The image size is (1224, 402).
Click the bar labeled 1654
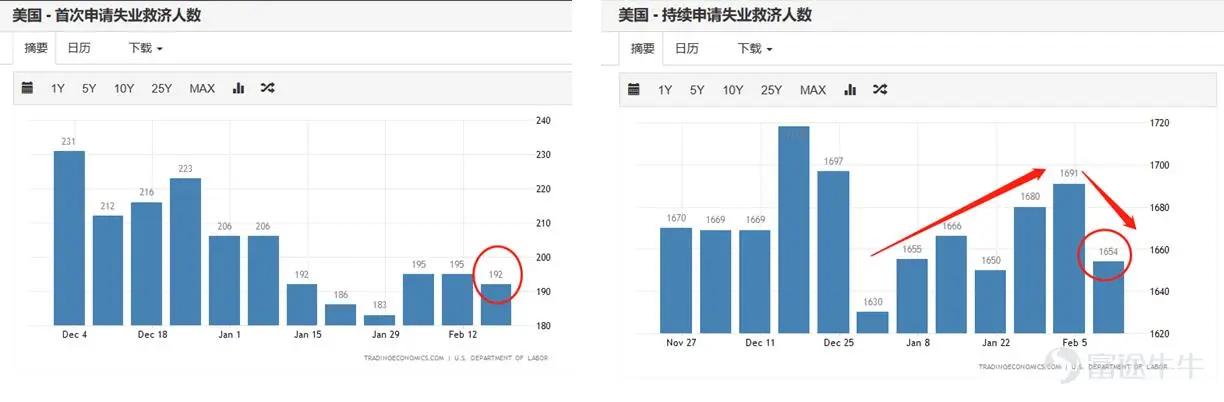click(x=1108, y=297)
